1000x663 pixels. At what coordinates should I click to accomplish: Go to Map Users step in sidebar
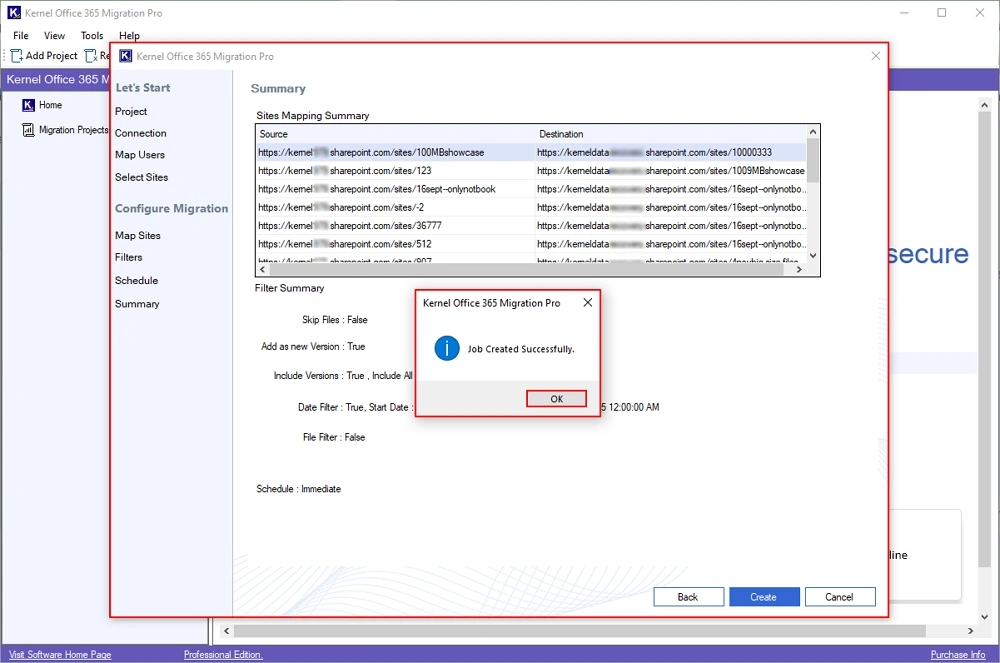[140, 155]
